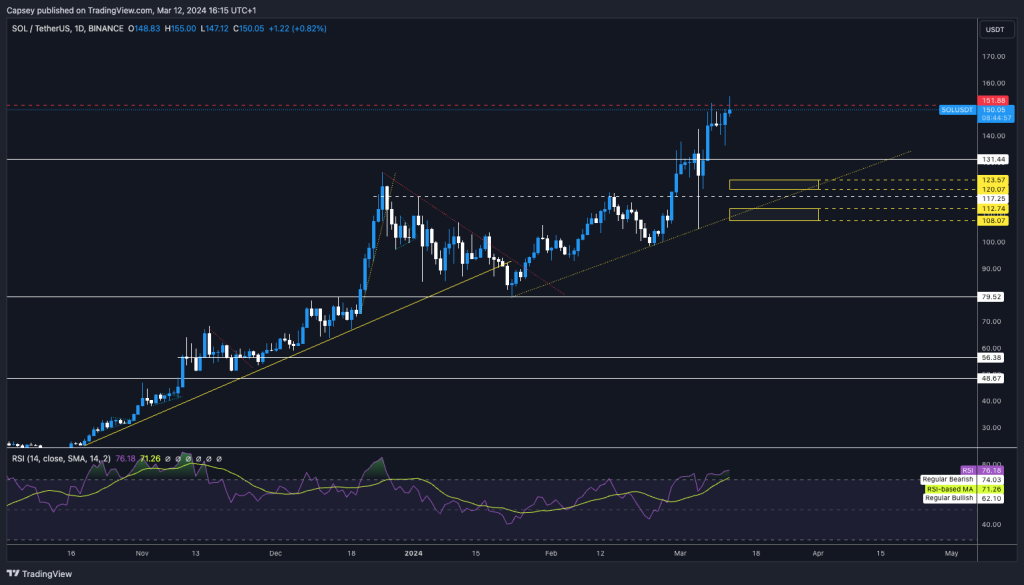Select the lower yellow rectangle zone on chart
Screen dimensions: 1024x585
(774, 215)
